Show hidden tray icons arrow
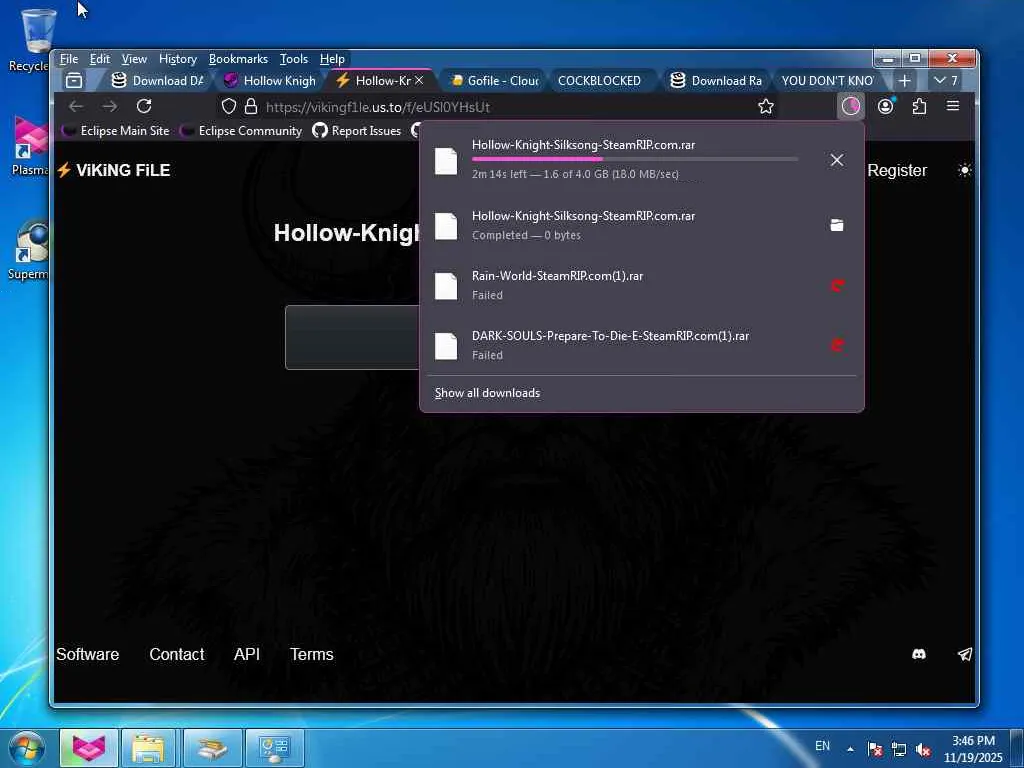The height and width of the screenshot is (768, 1024). coord(850,749)
